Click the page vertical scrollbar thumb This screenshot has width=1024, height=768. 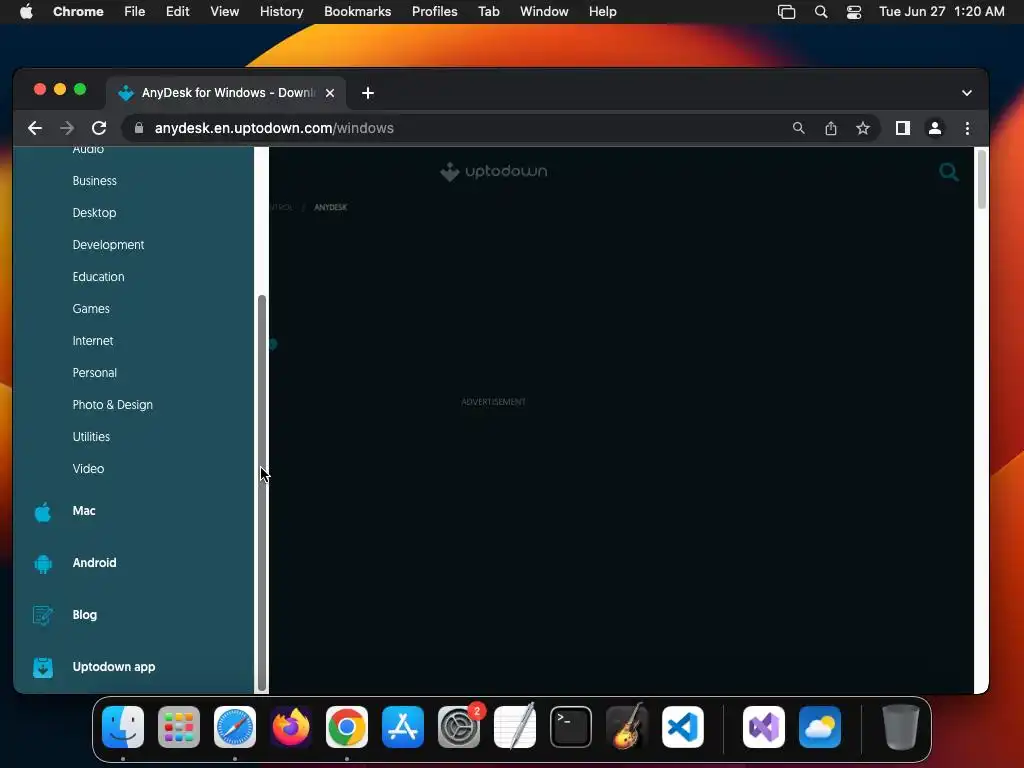point(981,178)
